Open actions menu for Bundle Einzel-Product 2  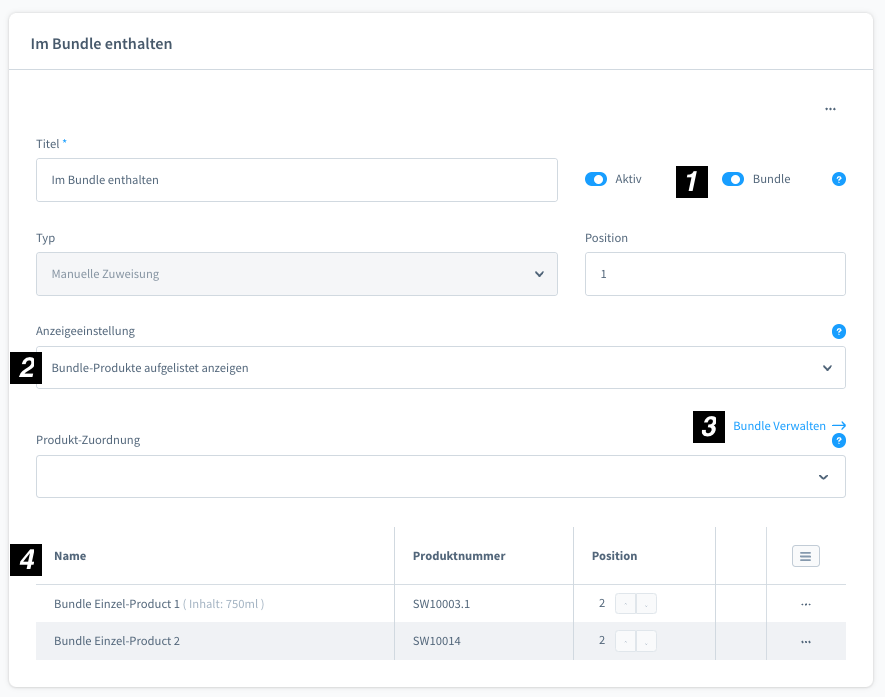[805, 642]
